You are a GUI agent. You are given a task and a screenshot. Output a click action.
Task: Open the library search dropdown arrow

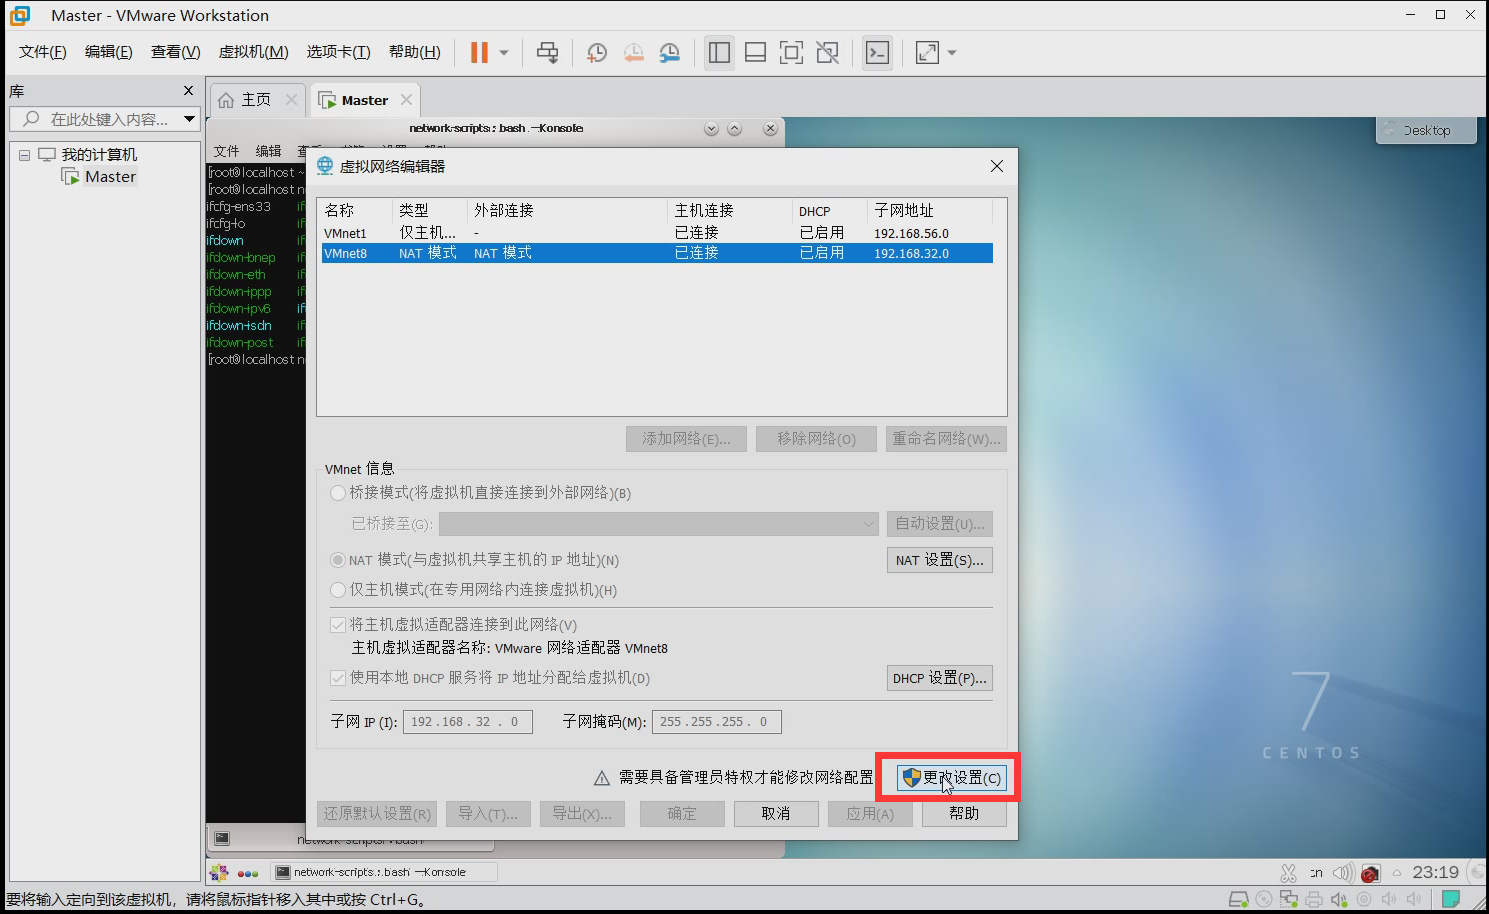[x=189, y=119]
